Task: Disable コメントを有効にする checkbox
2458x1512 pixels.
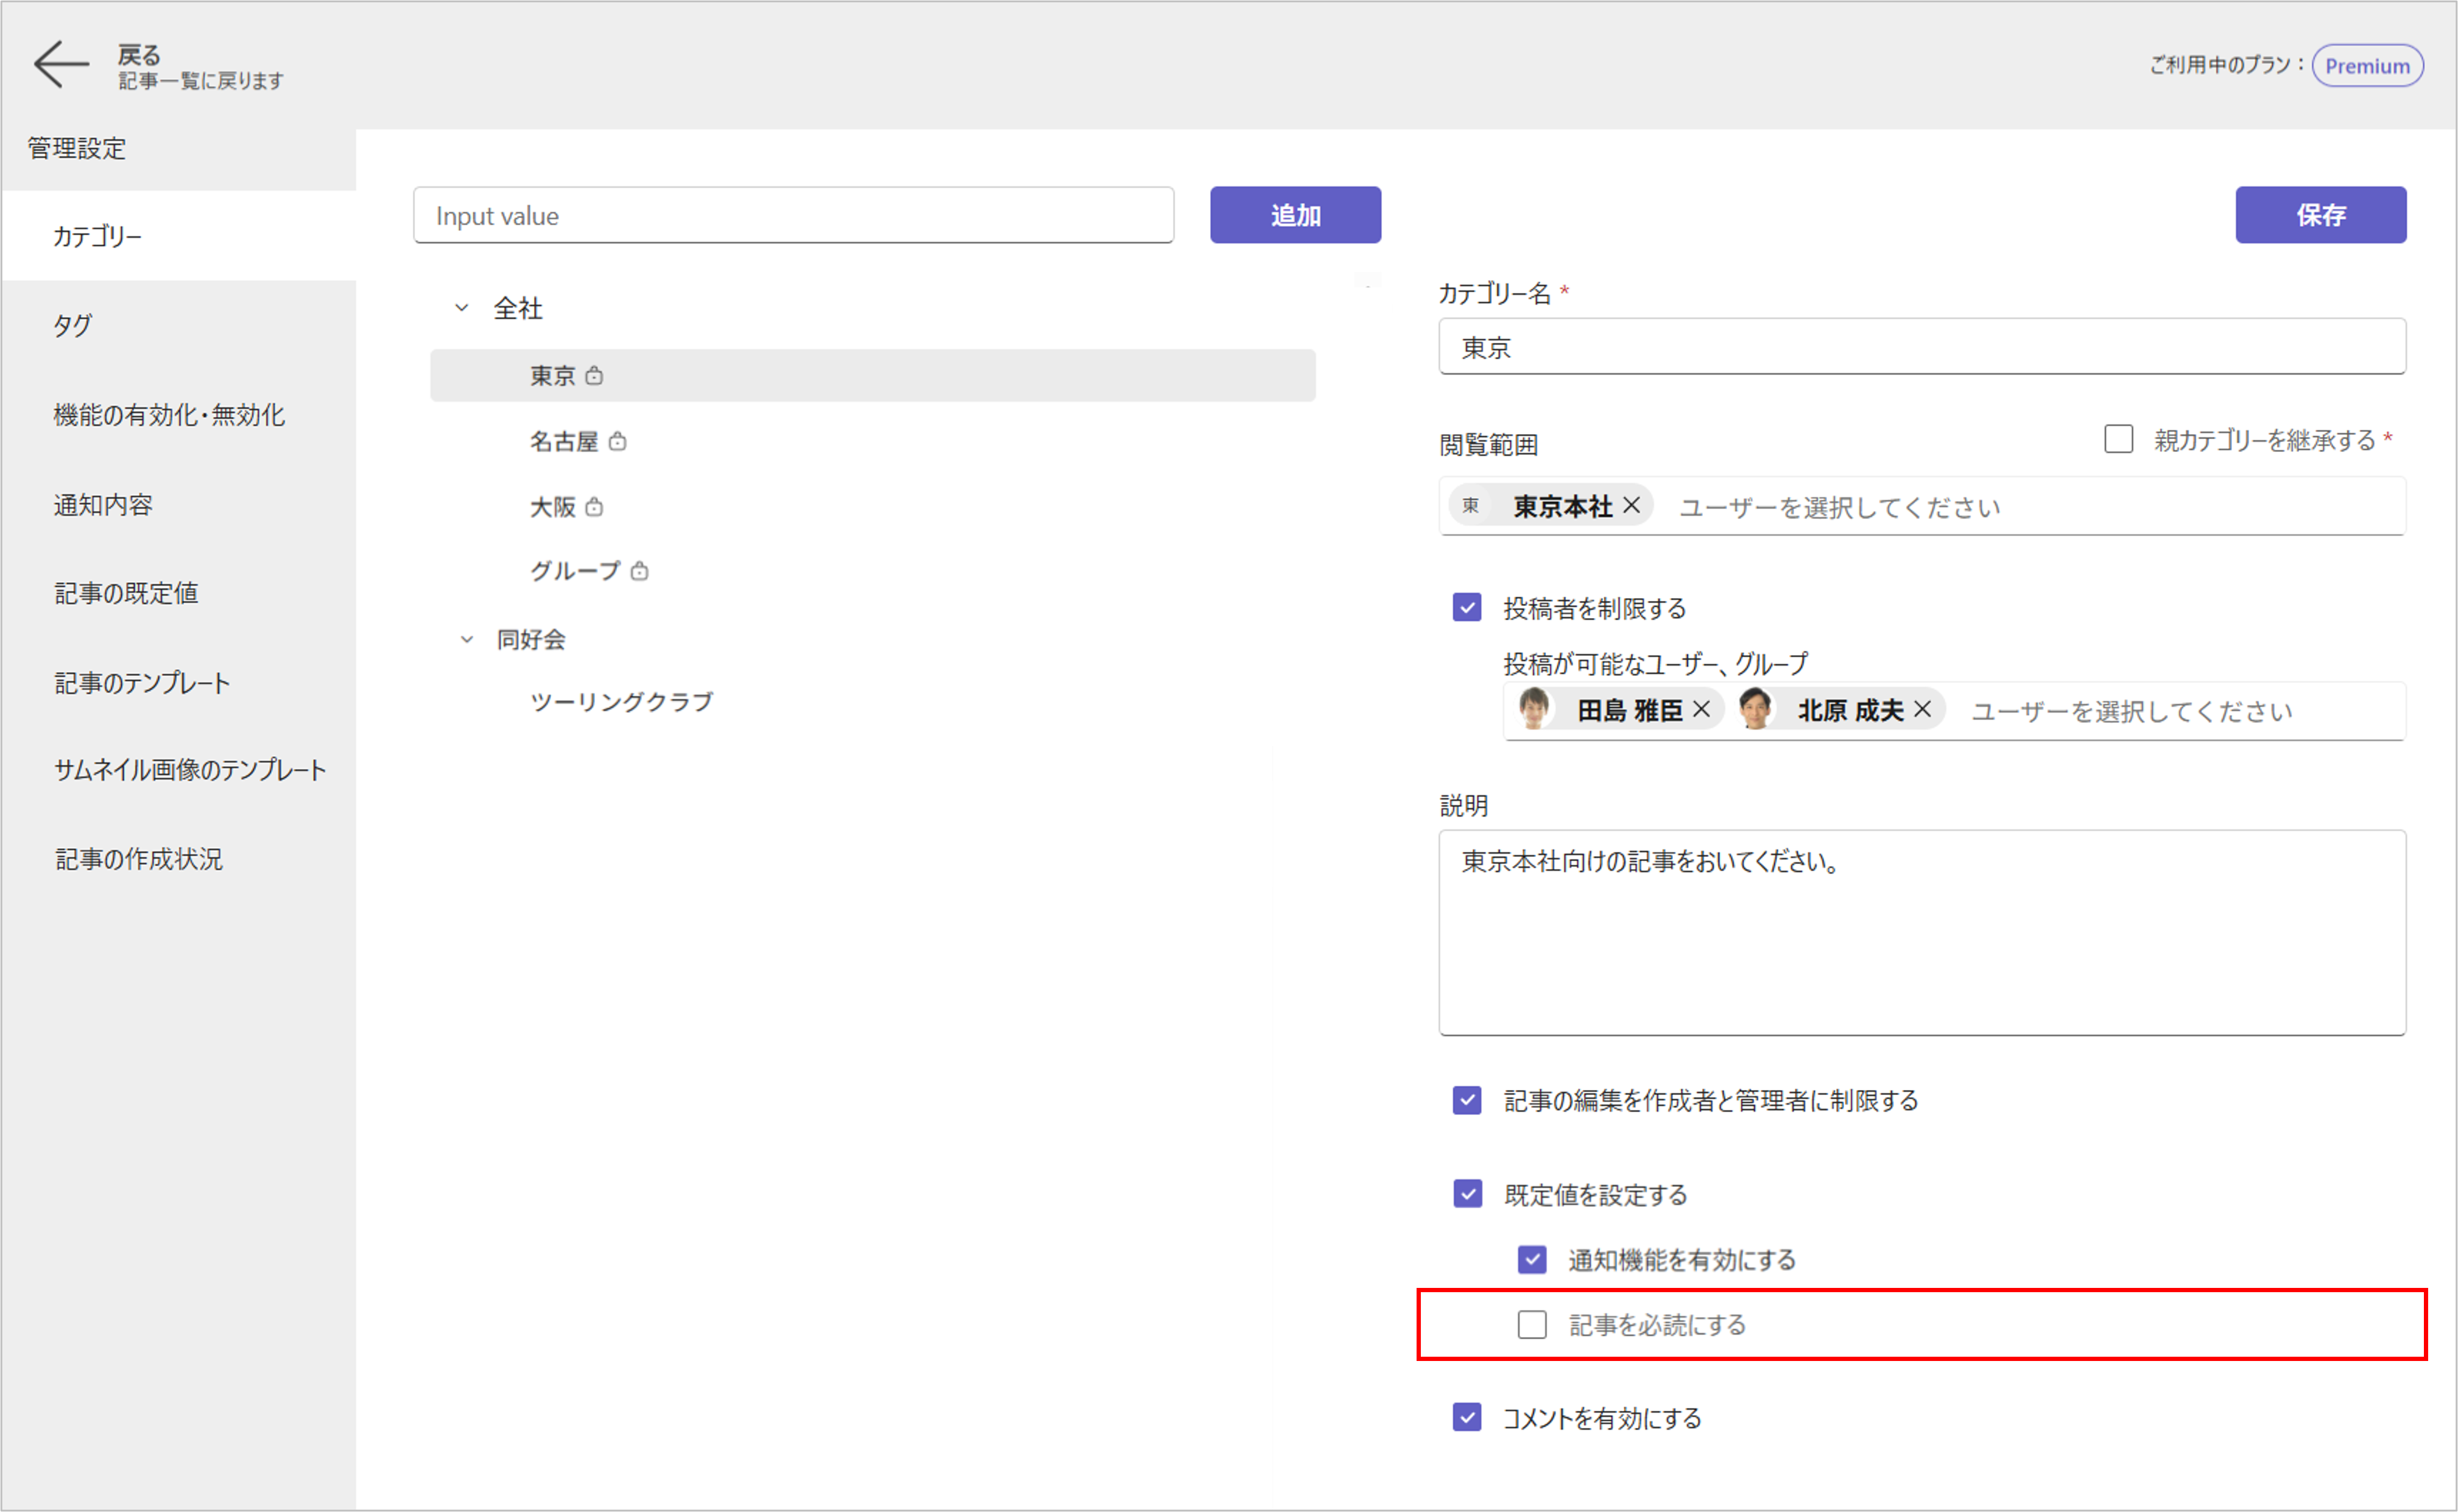Action: [x=1466, y=1417]
